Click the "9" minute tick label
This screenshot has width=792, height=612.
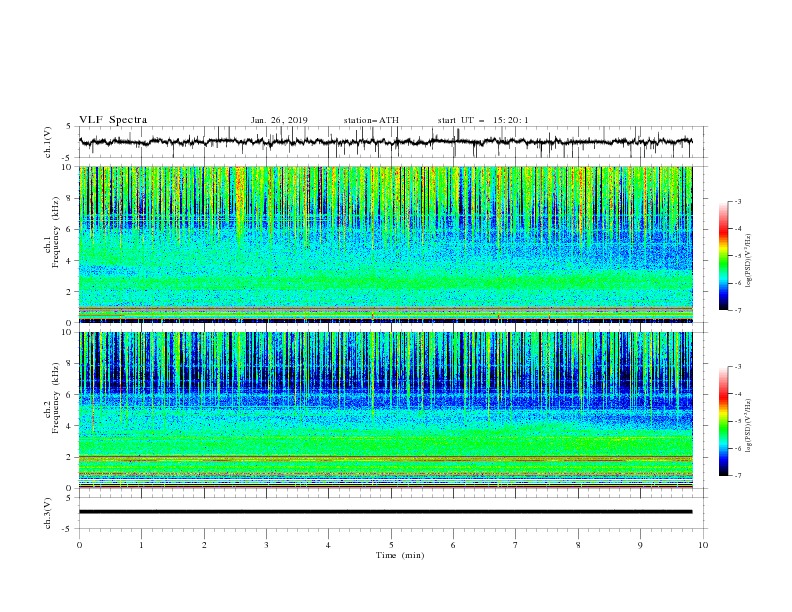coord(640,545)
